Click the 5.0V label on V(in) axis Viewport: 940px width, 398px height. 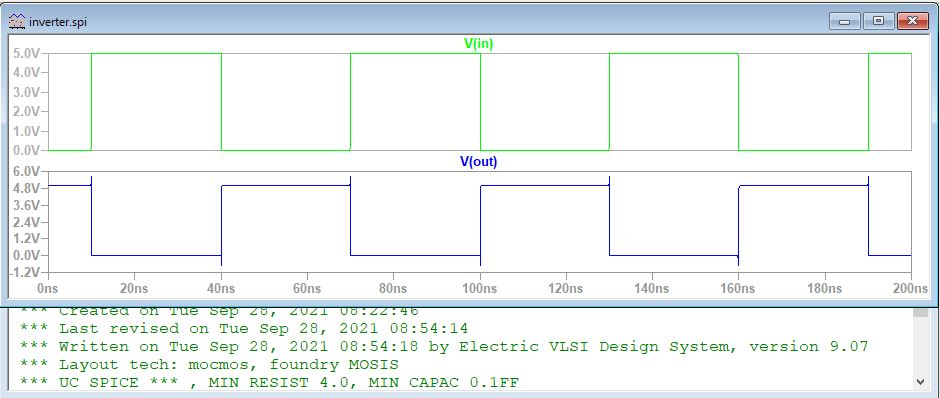pos(26,53)
